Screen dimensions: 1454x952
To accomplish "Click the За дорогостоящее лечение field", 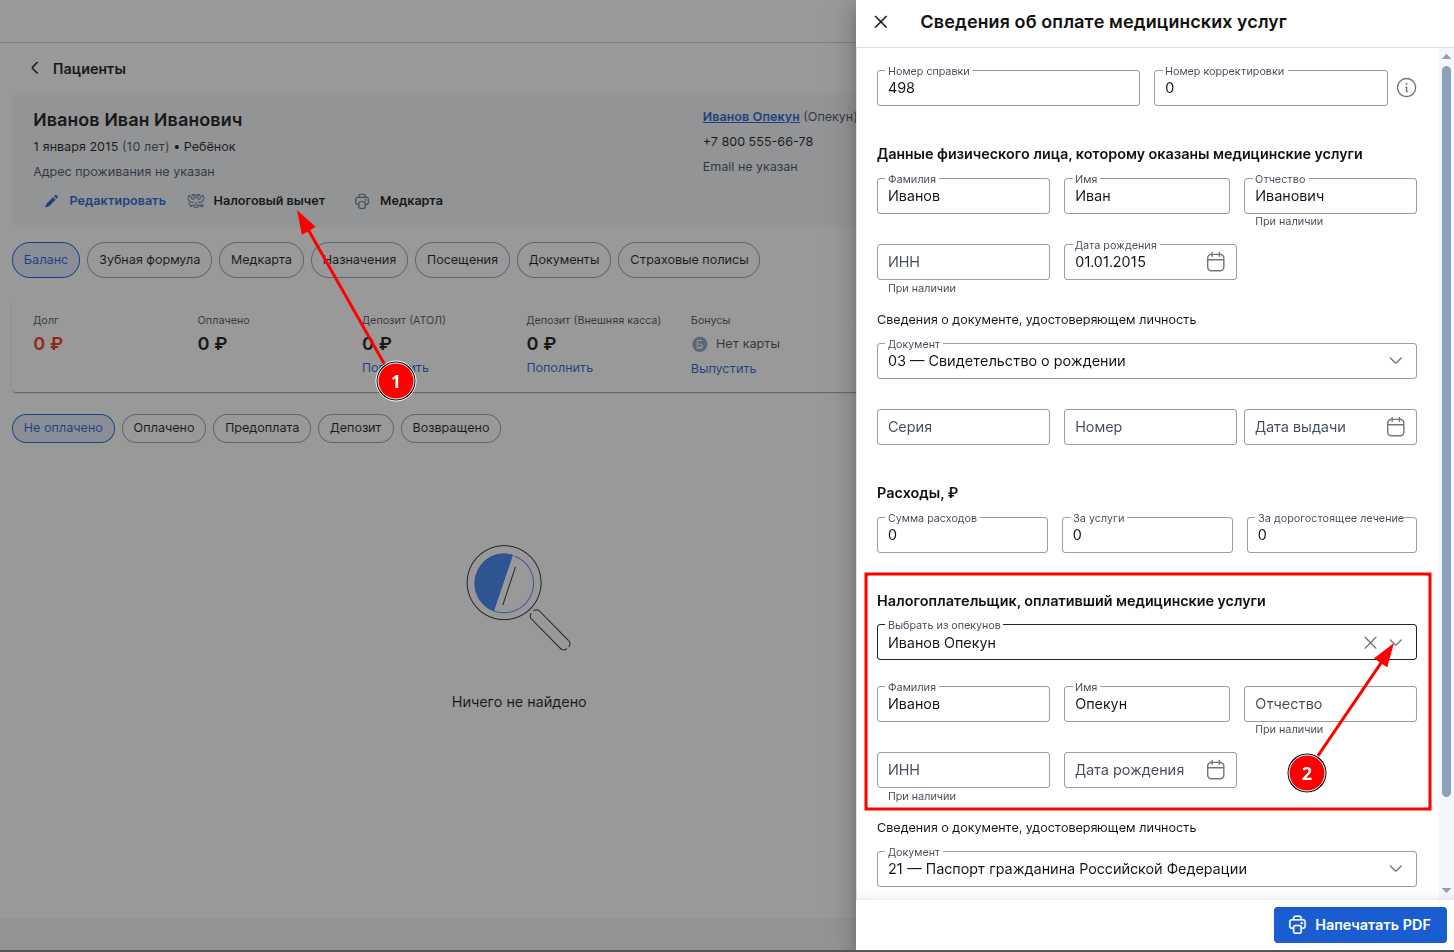I will 1332,535.
